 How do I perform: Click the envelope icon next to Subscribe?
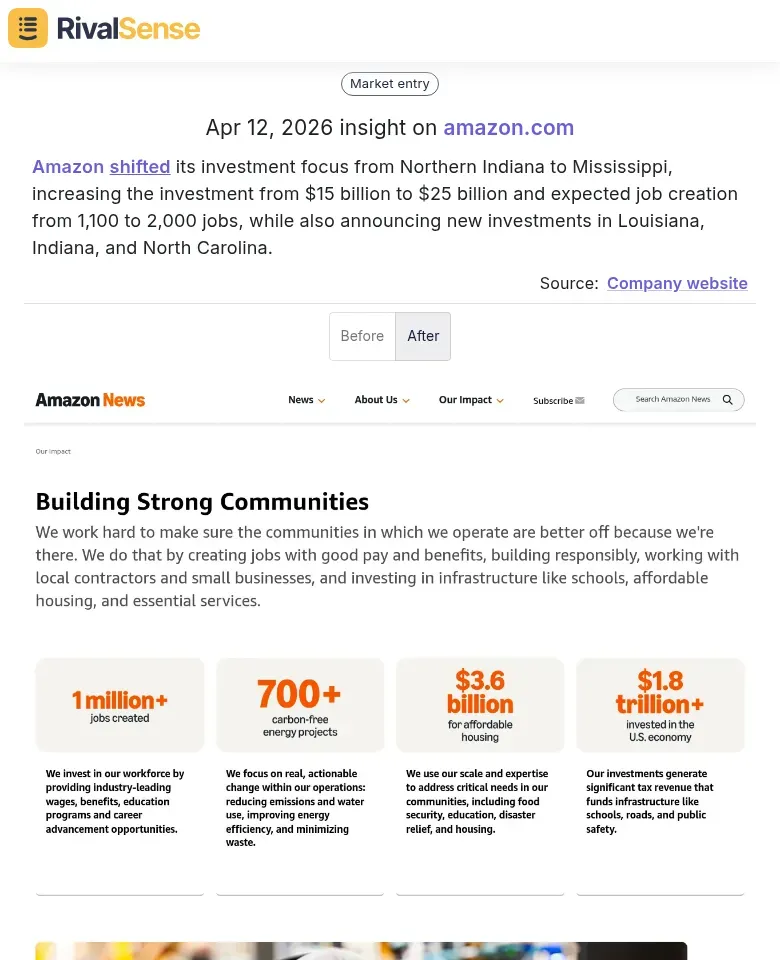pyautogui.click(x=580, y=400)
